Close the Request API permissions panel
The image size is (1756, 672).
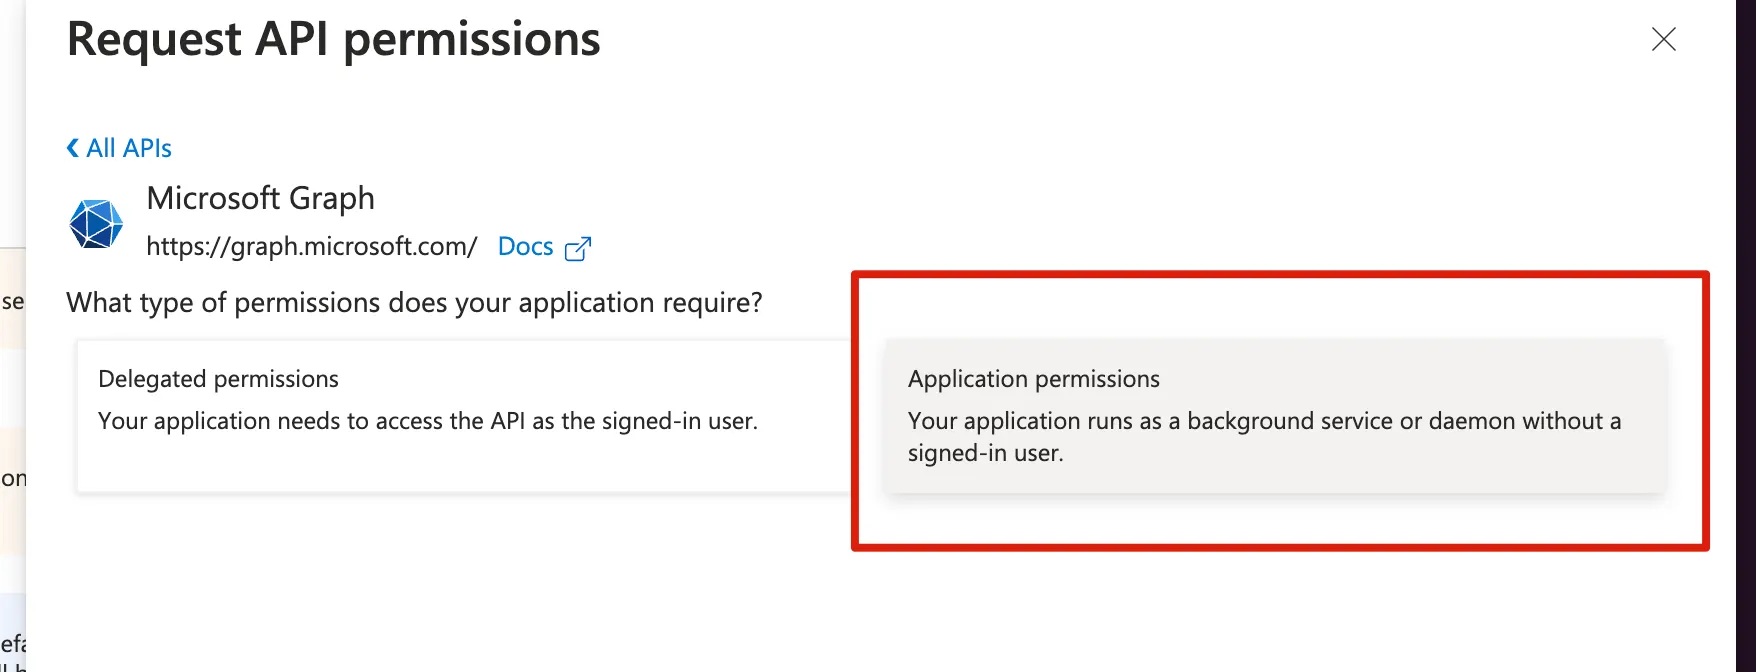click(1663, 39)
